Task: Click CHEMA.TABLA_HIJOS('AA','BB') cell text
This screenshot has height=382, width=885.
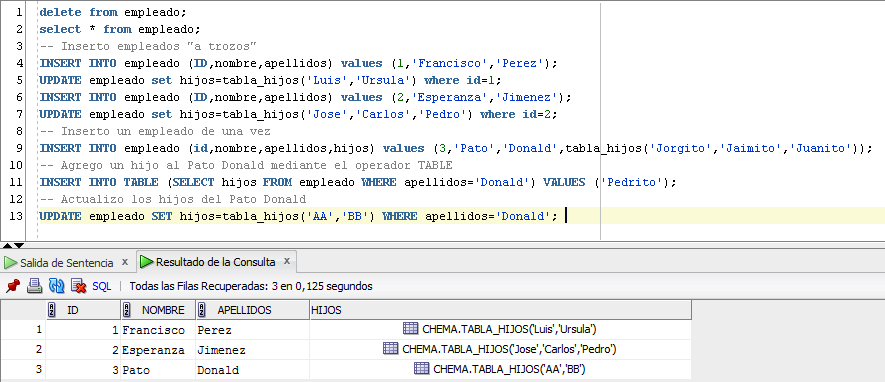Action: [x=509, y=369]
